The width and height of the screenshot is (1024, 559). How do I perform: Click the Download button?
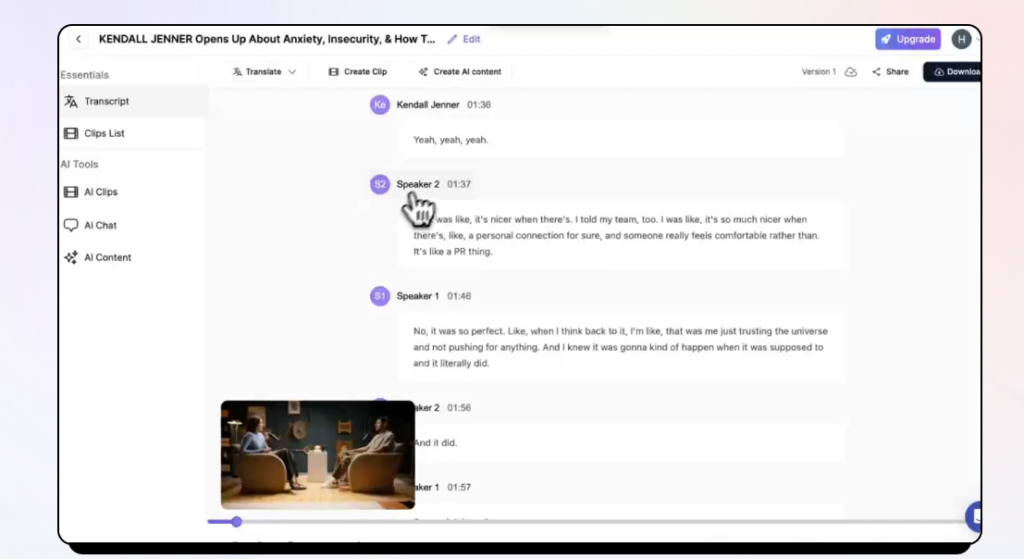952,72
